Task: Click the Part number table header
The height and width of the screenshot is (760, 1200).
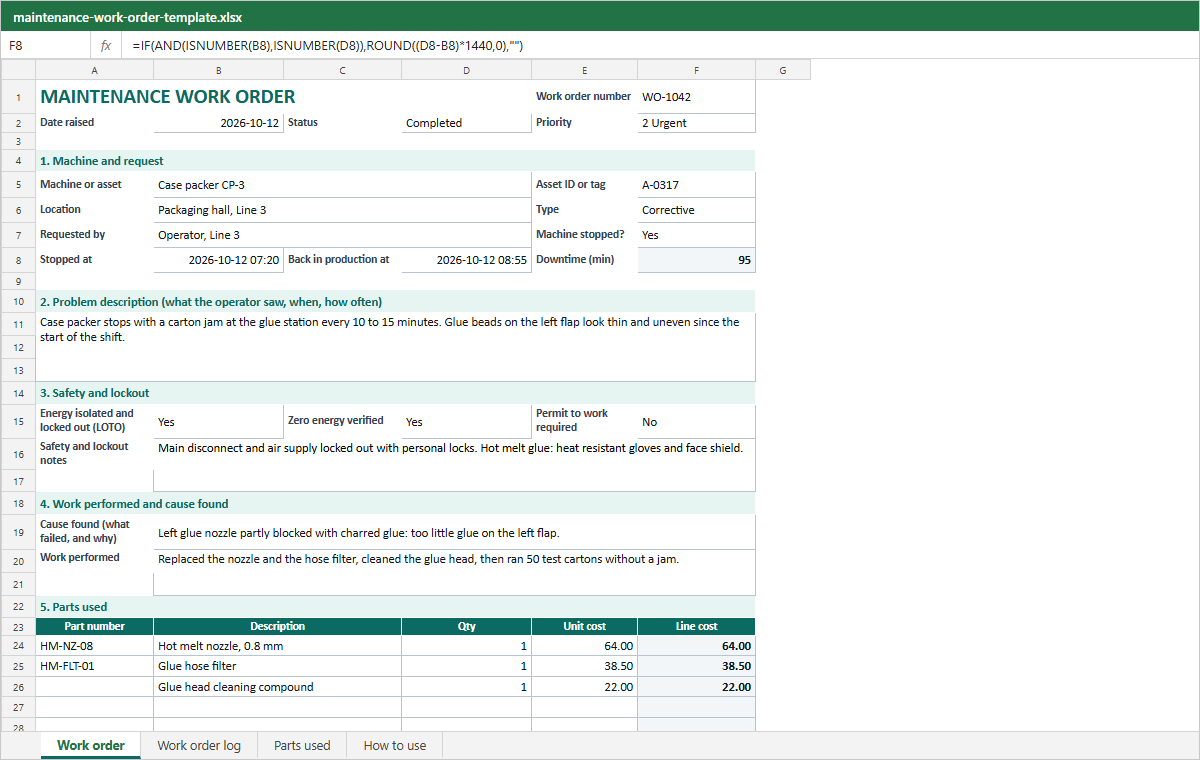Action: [95, 626]
